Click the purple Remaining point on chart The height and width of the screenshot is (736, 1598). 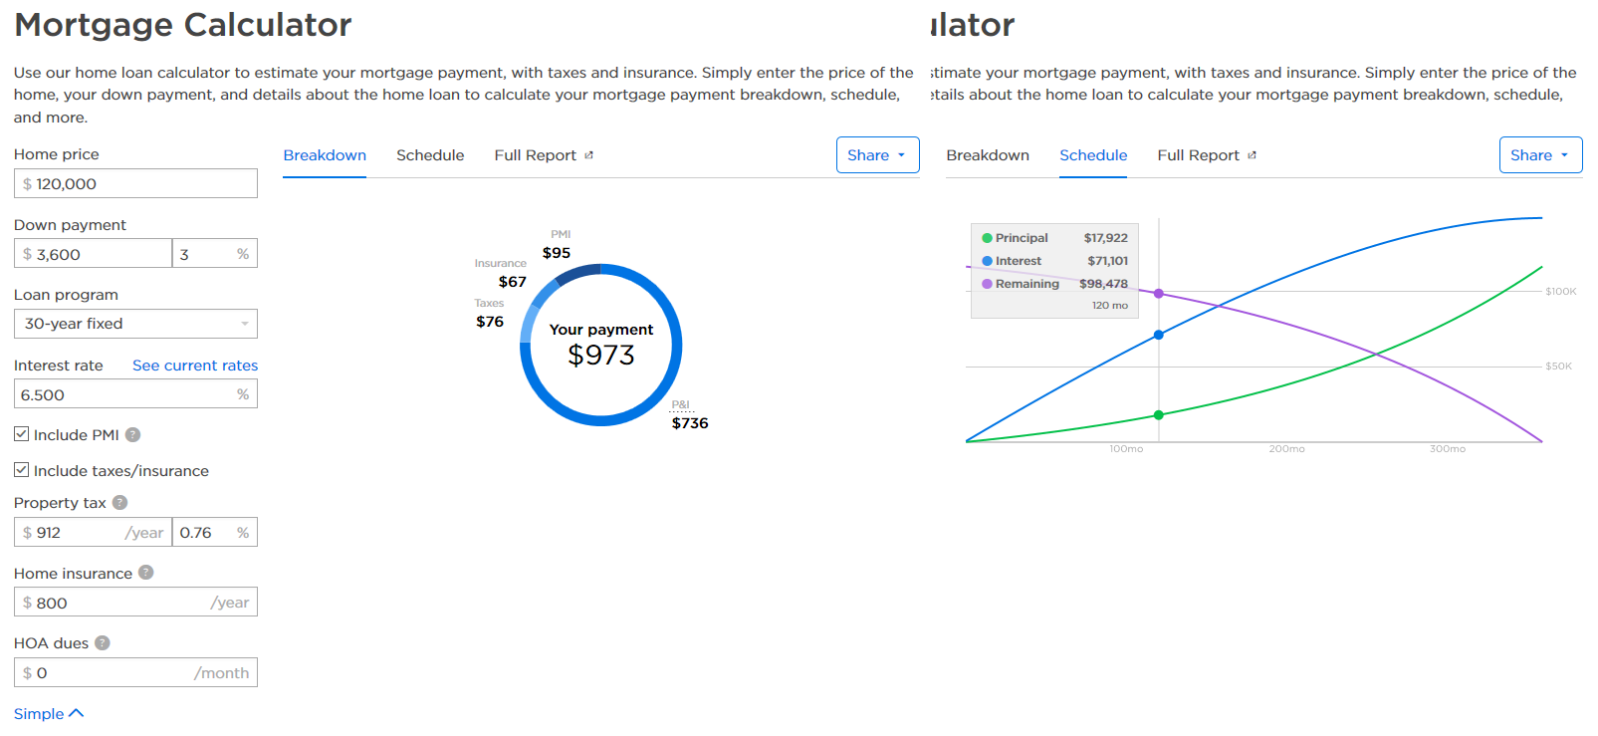pyautogui.click(x=1159, y=294)
